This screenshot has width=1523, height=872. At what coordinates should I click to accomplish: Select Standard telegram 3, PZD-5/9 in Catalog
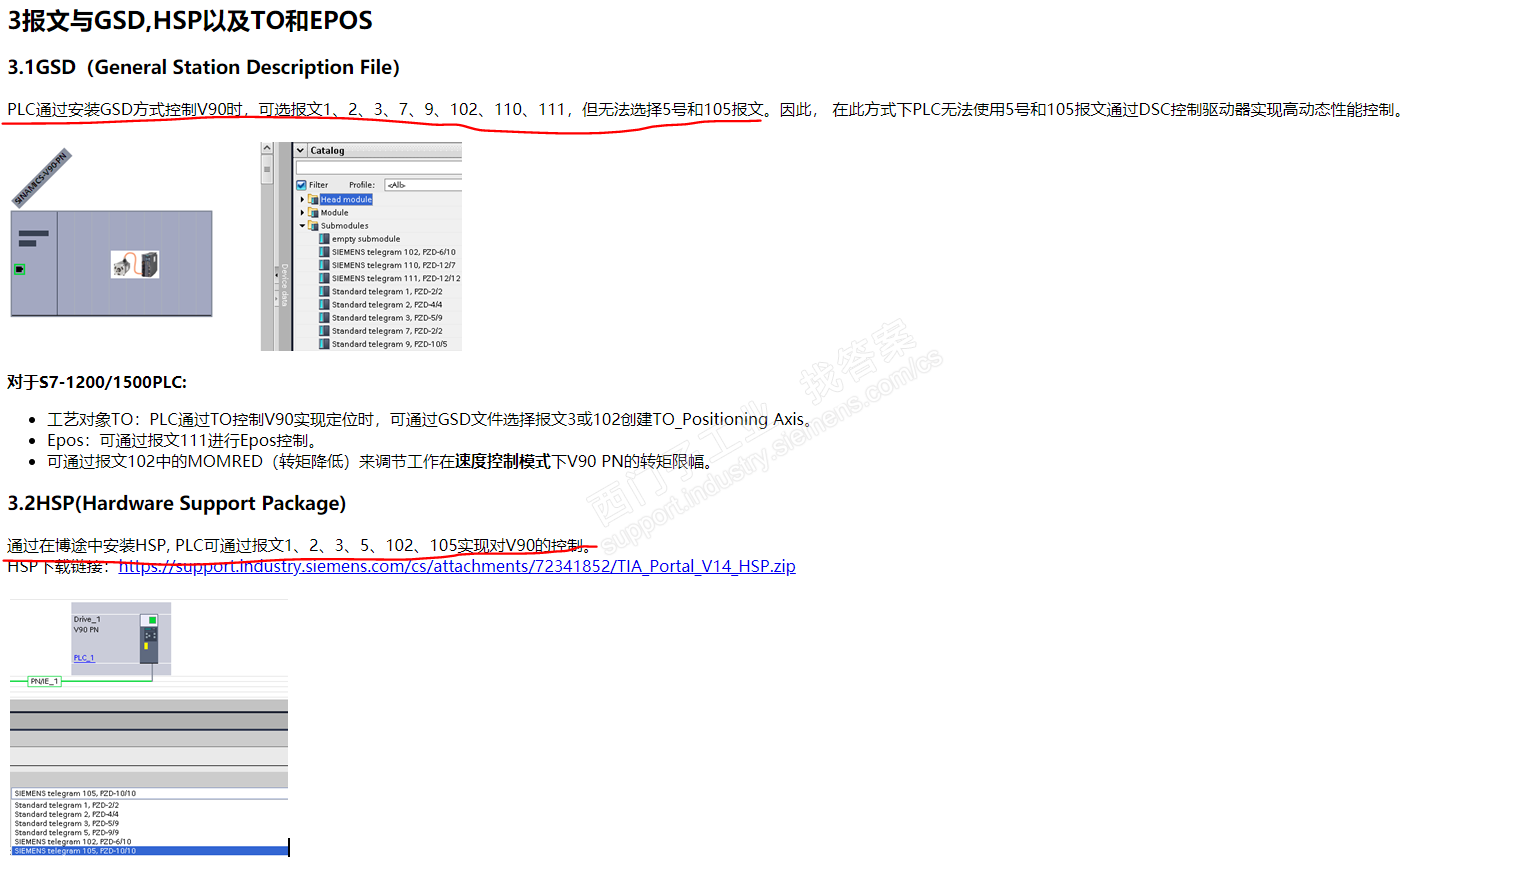pos(387,318)
